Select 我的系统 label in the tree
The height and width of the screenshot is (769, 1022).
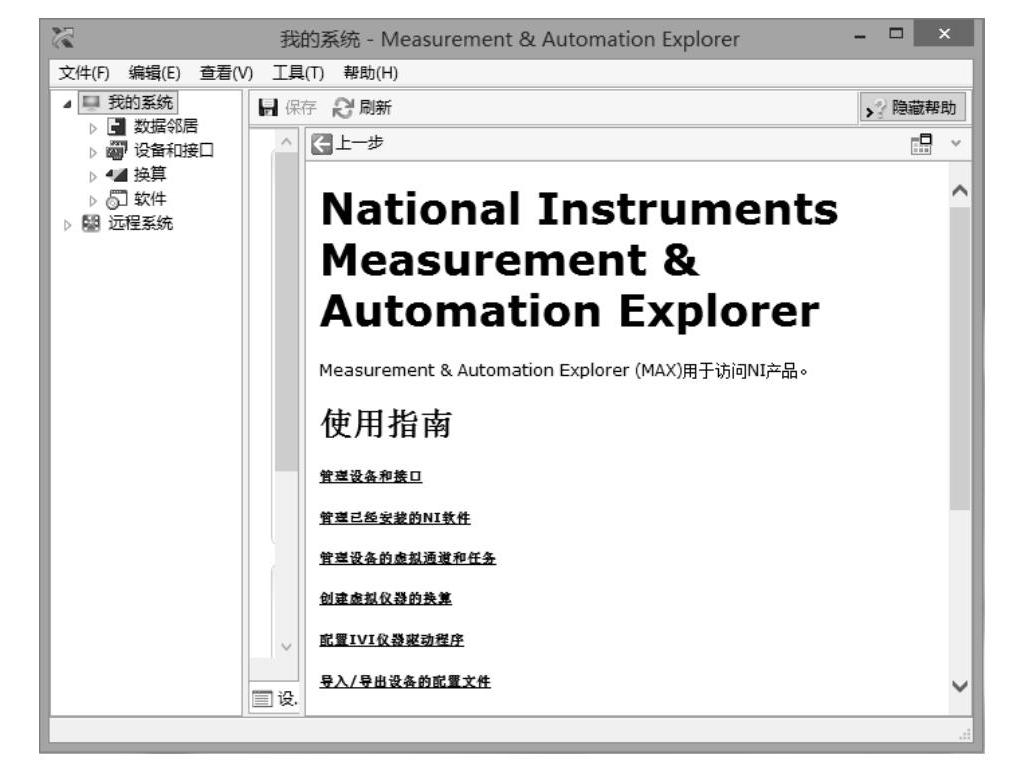tap(140, 103)
